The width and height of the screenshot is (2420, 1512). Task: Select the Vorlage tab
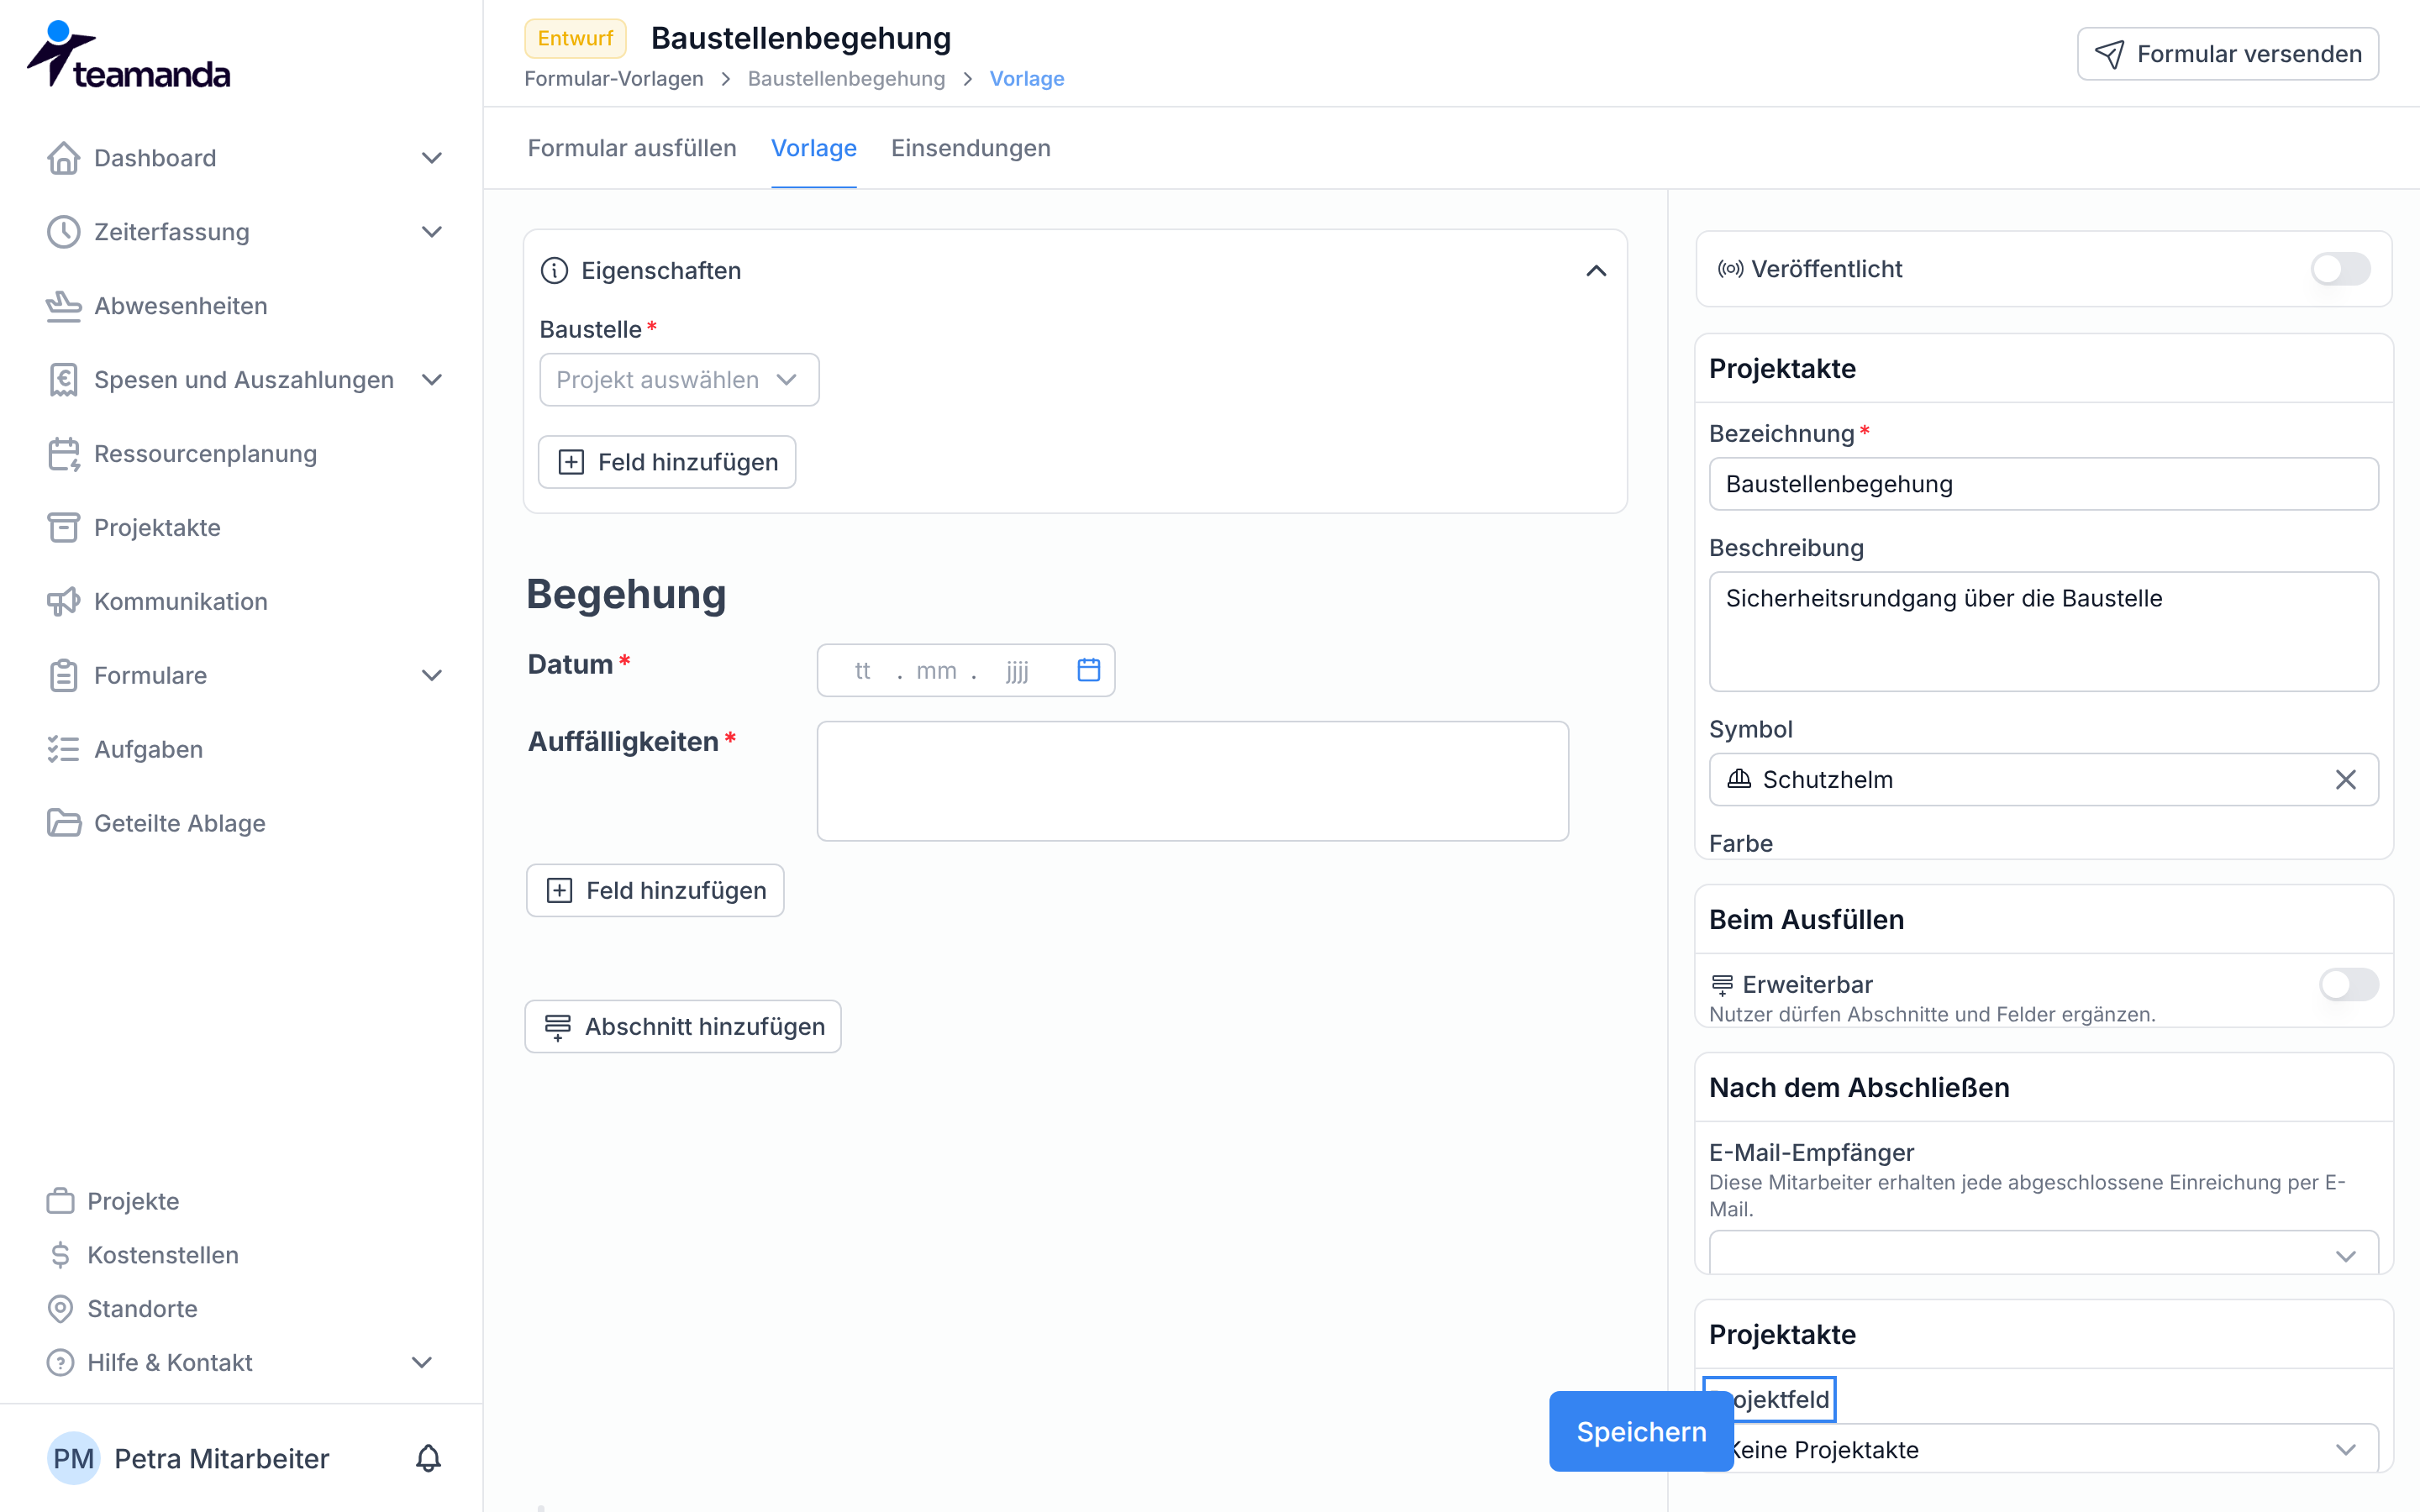tap(814, 148)
